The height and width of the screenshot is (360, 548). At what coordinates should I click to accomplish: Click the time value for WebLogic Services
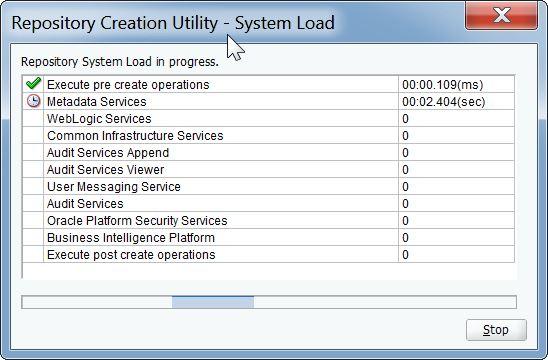tap(405, 118)
